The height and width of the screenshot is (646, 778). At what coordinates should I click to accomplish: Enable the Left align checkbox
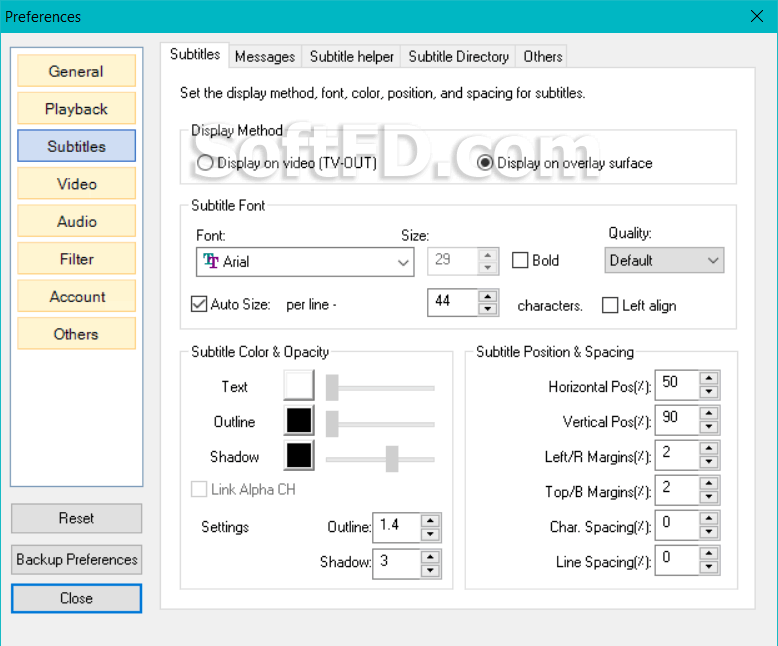coord(639,305)
